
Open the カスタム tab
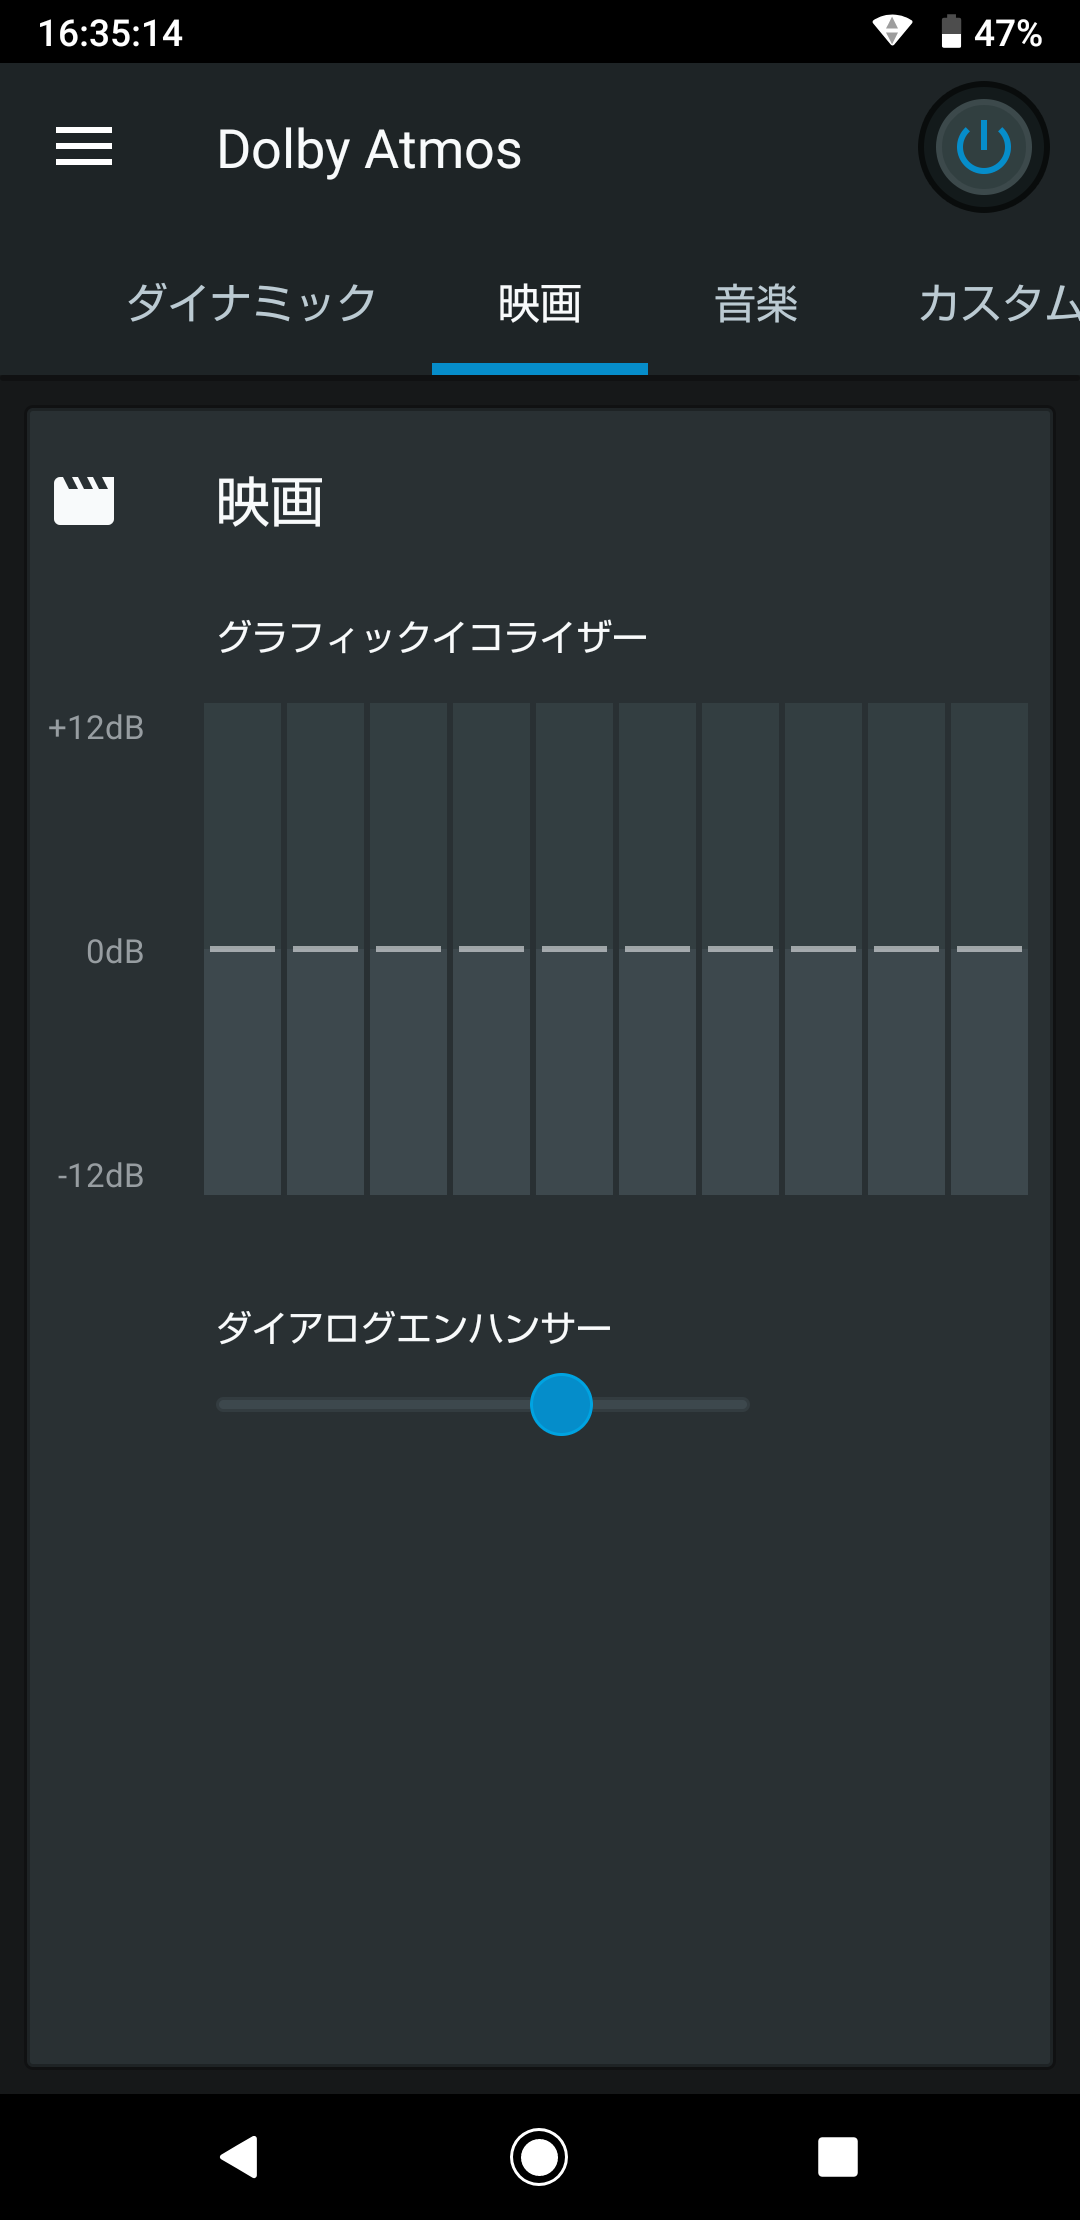[998, 303]
